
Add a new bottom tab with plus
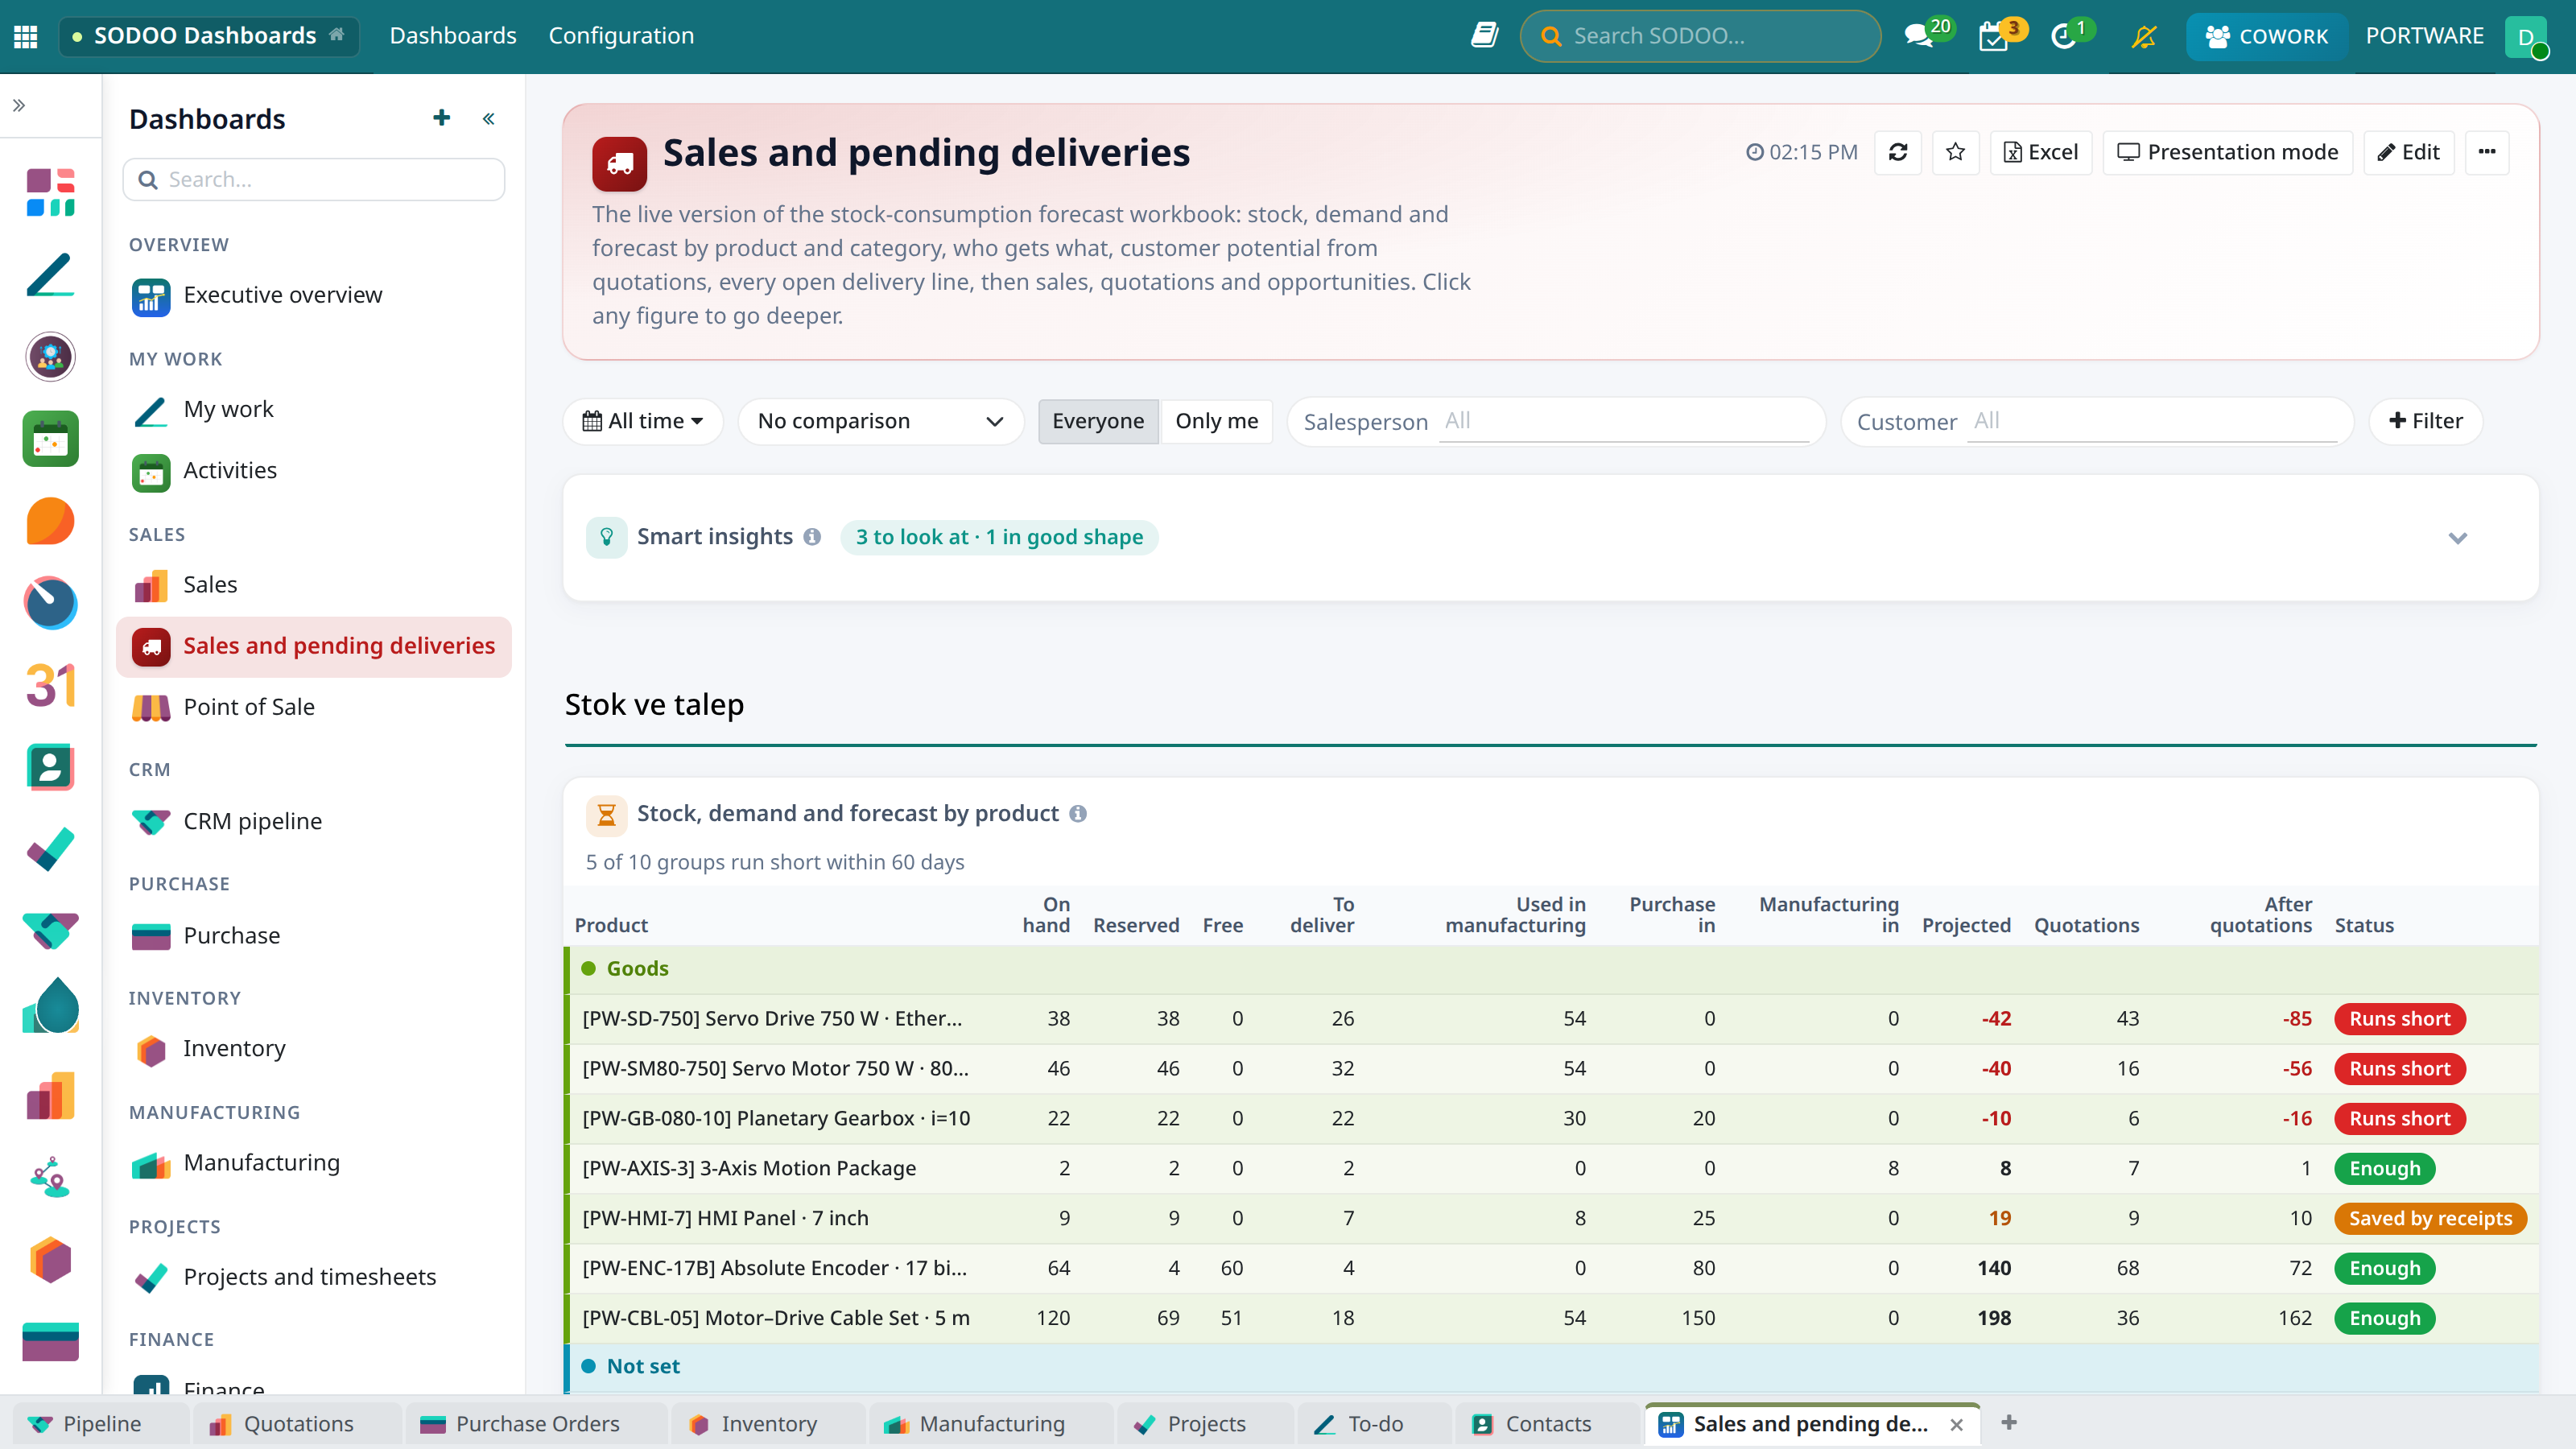coord(2008,1422)
